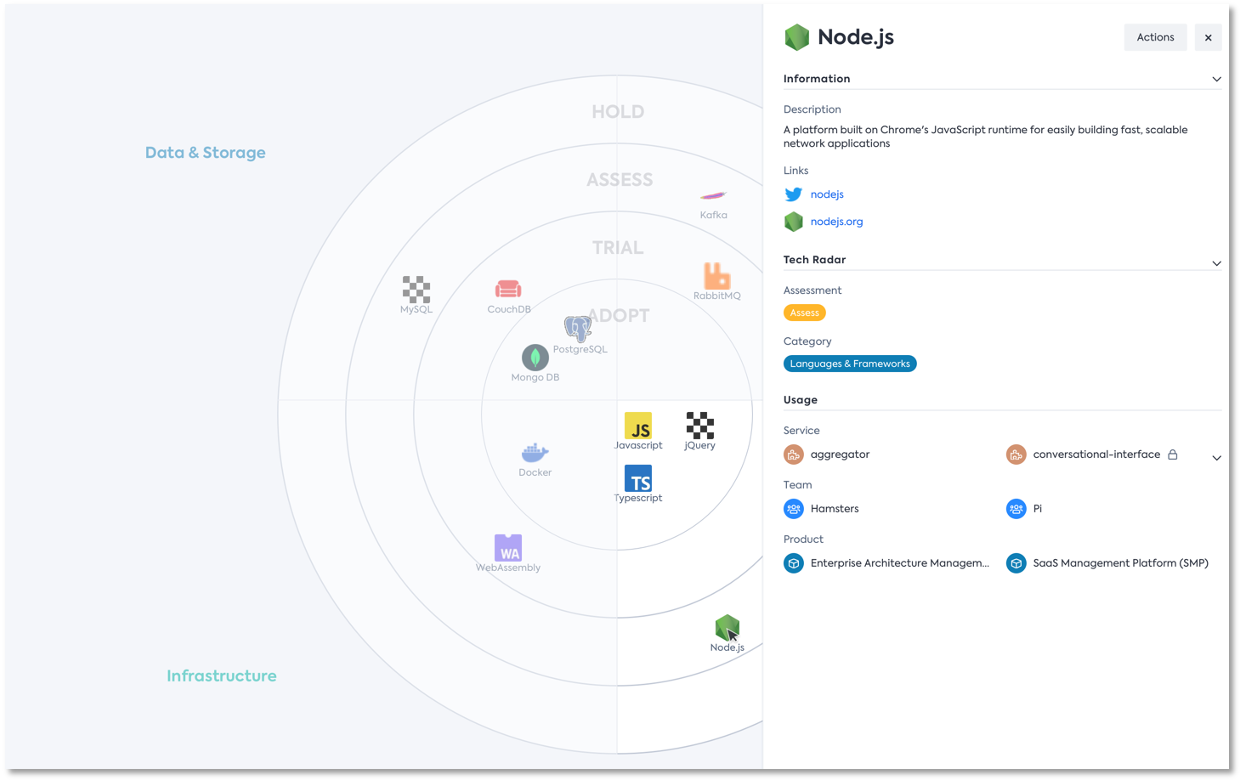Click the Infrastructure quadrant label
1242x782 pixels.
[221, 676]
